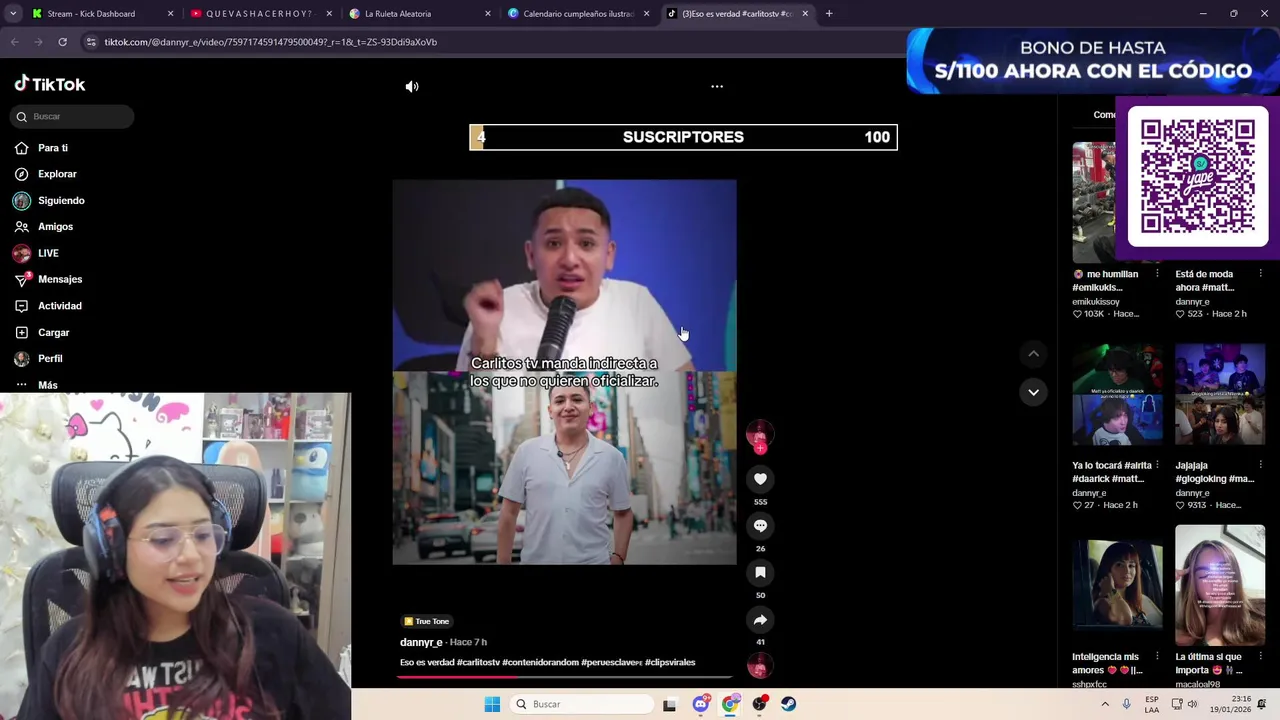Viewport: 1280px width, 720px height.
Task: Open 'La última si que importa' thumbnail
Action: (1220, 585)
